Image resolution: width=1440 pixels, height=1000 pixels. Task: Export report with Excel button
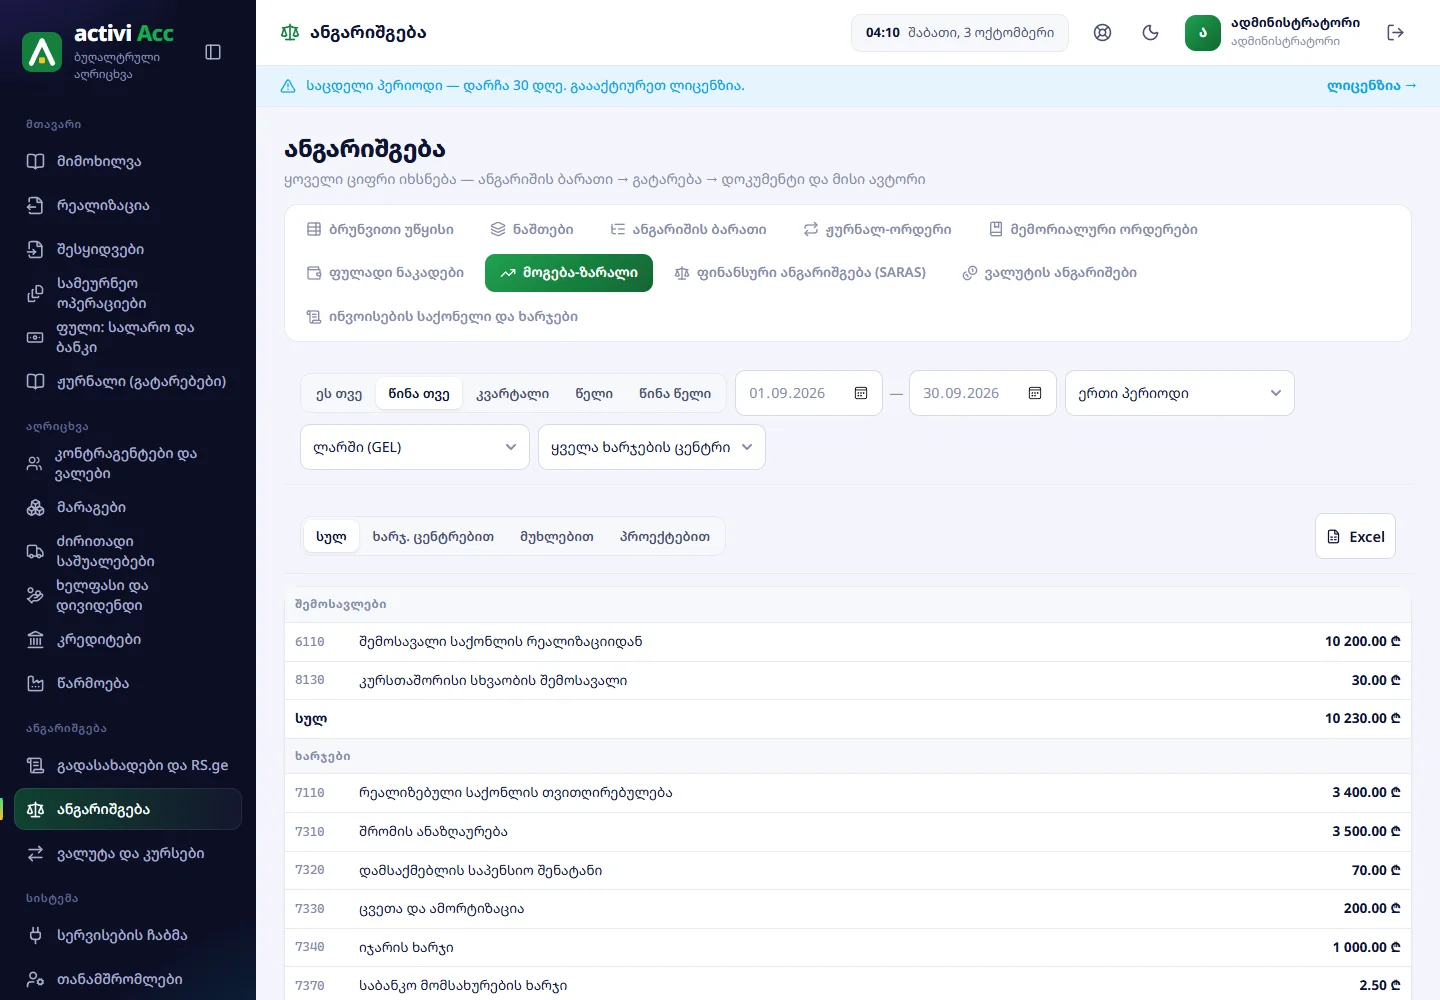click(1355, 536)
